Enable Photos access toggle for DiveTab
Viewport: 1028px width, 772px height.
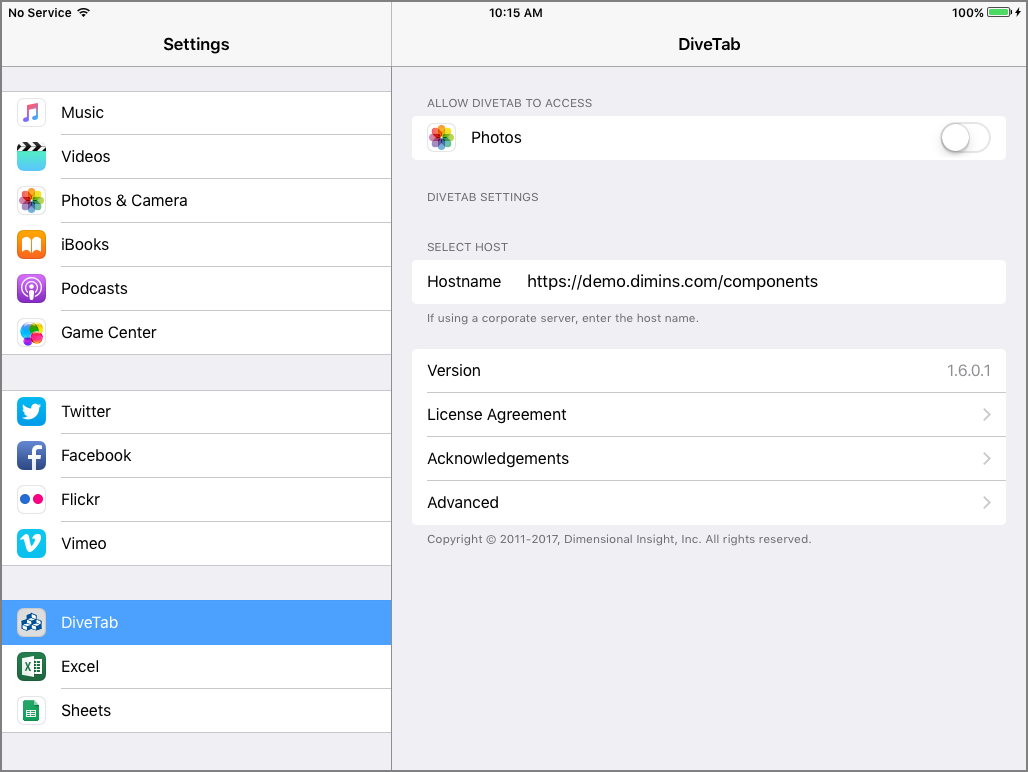point(965,138)
